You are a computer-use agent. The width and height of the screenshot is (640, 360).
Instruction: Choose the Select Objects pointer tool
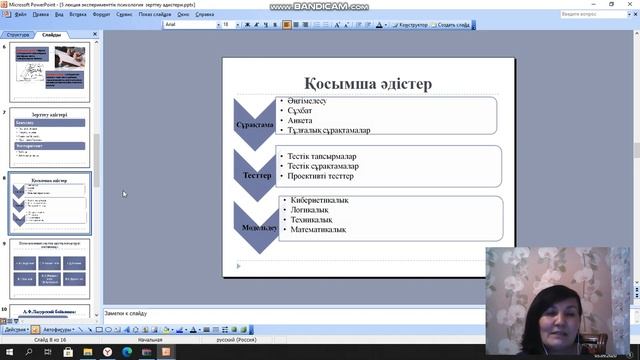36,329
